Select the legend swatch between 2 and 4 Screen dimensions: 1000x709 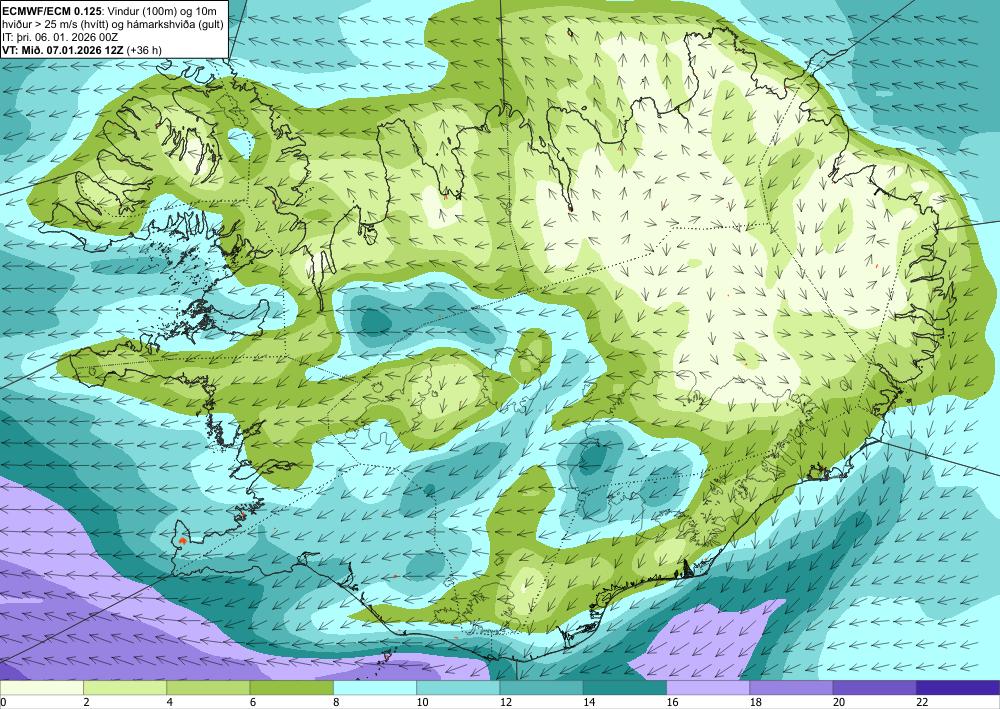pyautogui.click(x=125, y=688)
